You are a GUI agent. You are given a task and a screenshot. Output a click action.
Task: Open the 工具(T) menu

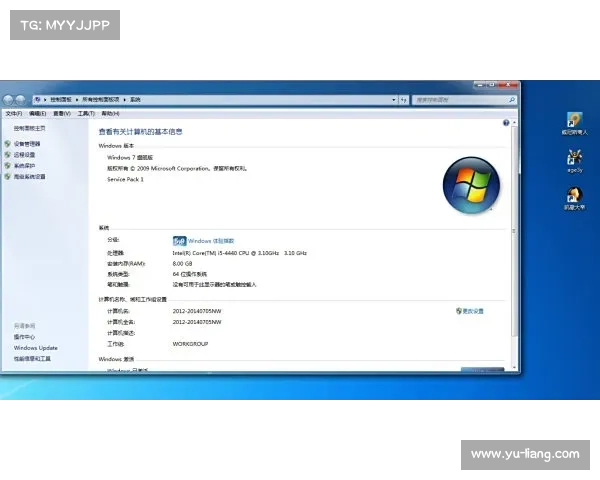point(86,114)
